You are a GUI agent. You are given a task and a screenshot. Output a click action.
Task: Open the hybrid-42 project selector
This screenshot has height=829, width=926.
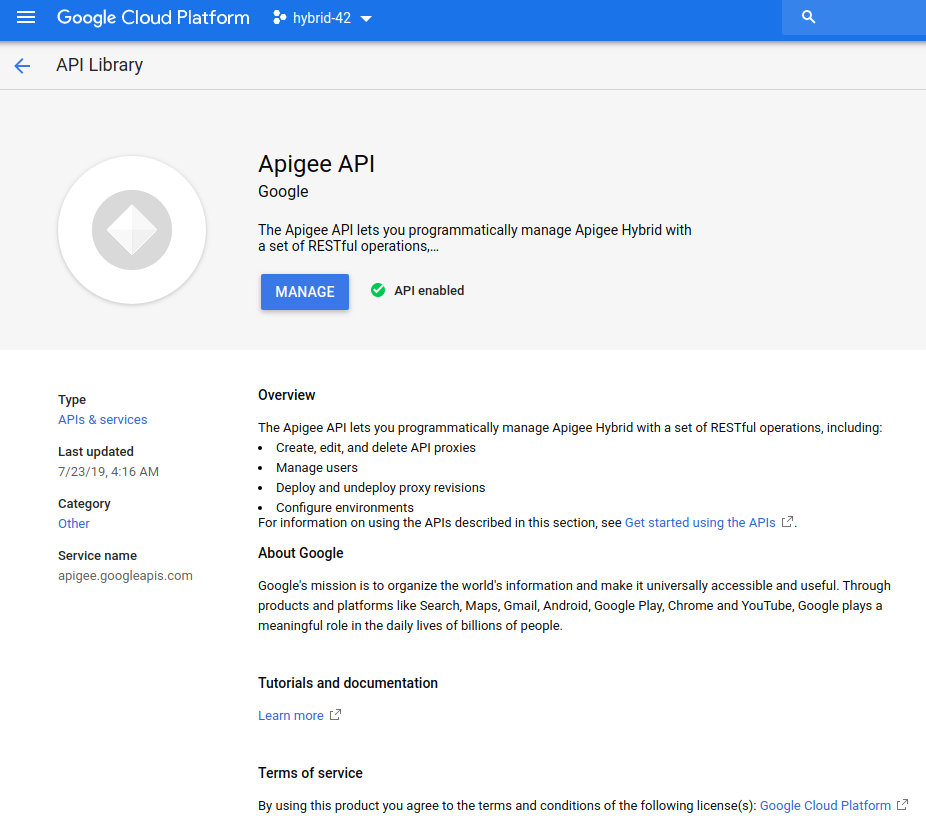coord(322,18)
